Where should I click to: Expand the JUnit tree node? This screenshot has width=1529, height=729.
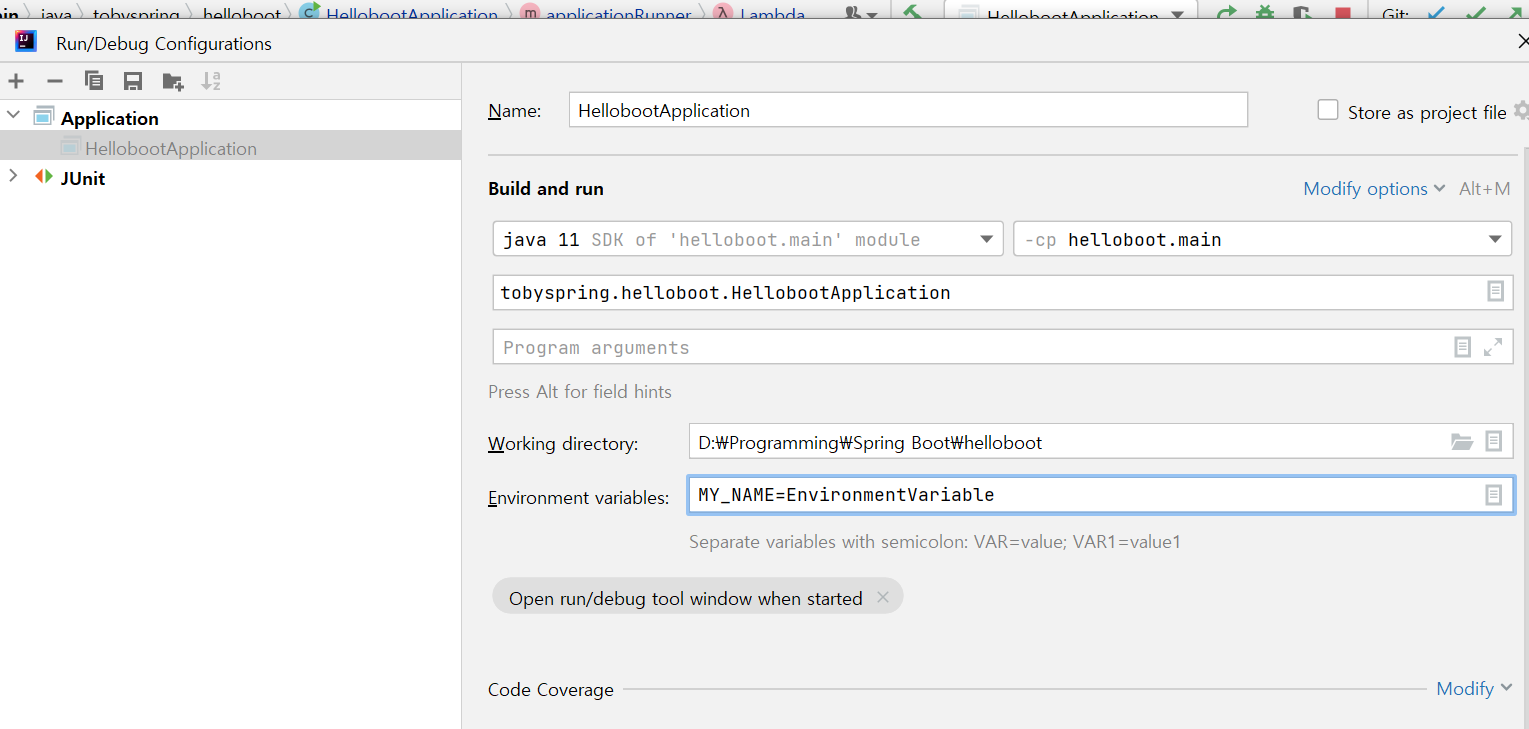coord(13,176)
